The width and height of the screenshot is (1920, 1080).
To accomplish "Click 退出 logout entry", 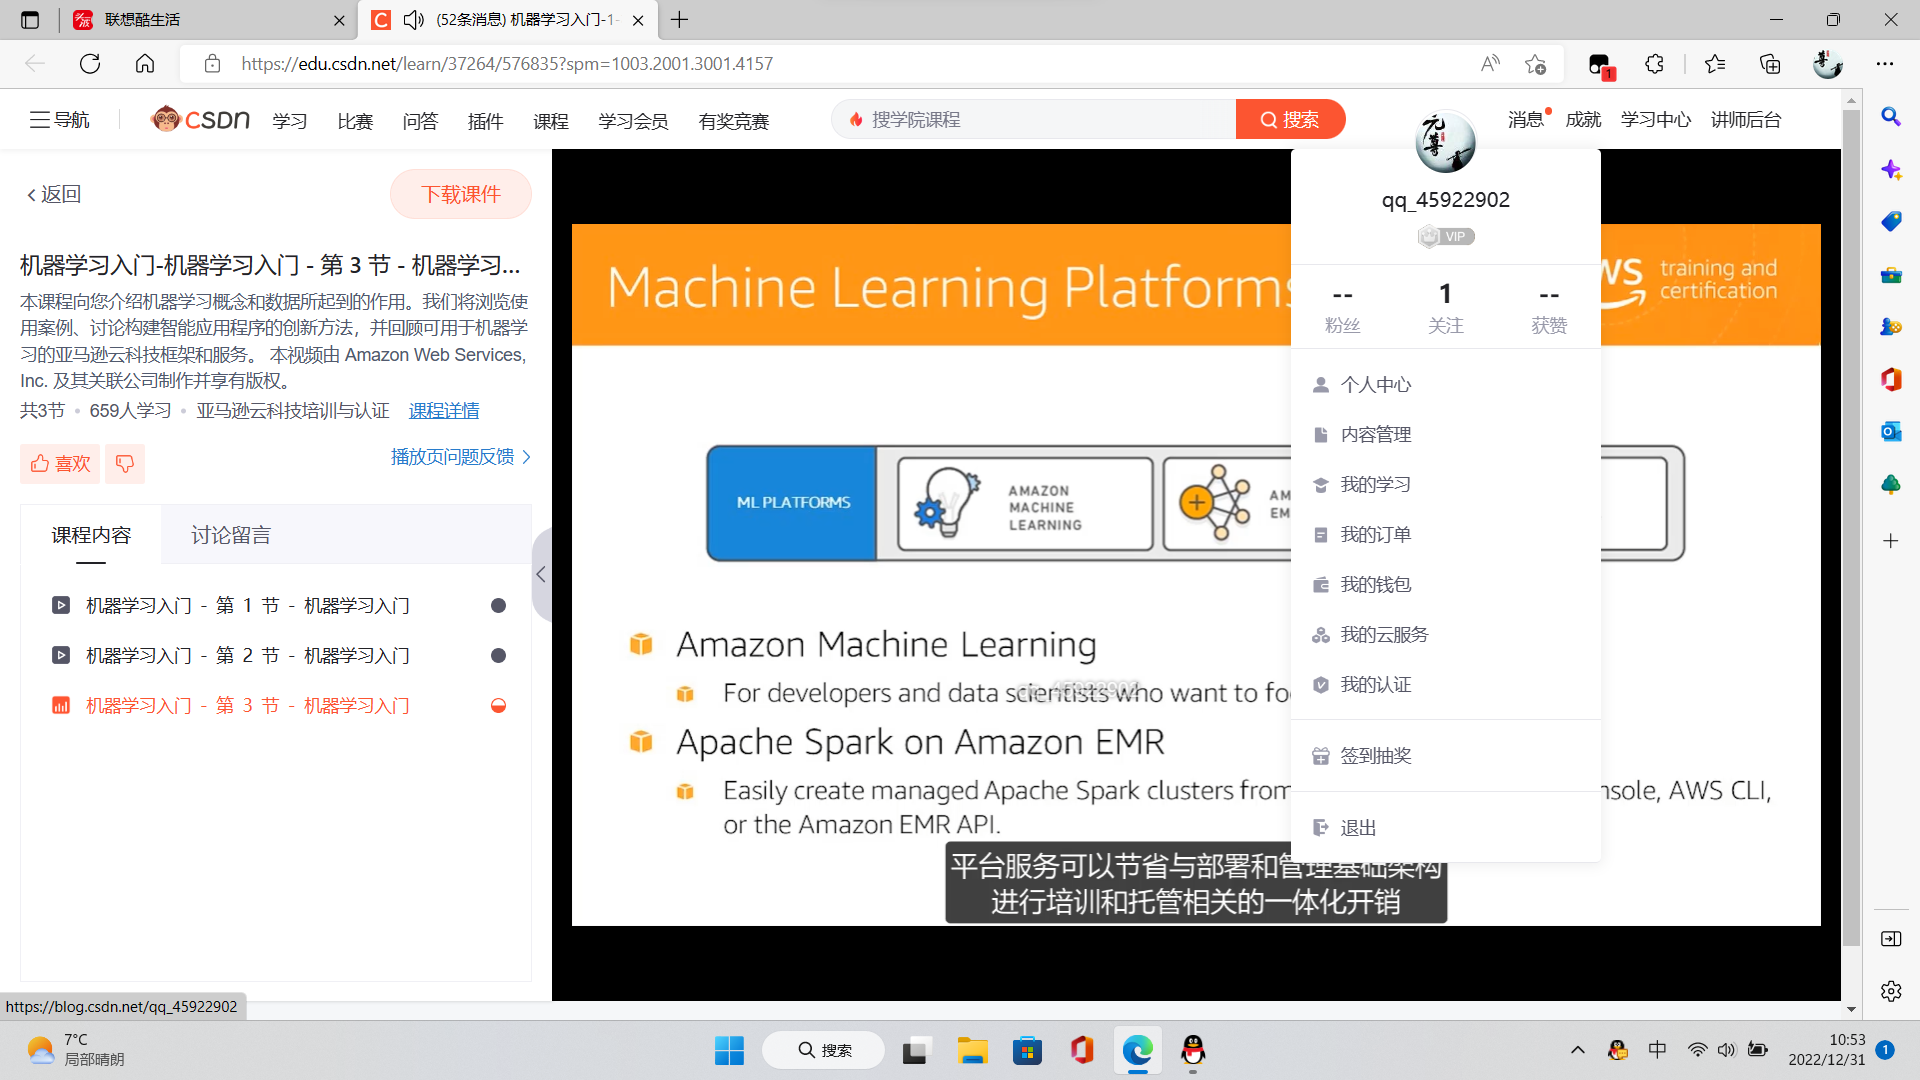I will point(1358,828).
